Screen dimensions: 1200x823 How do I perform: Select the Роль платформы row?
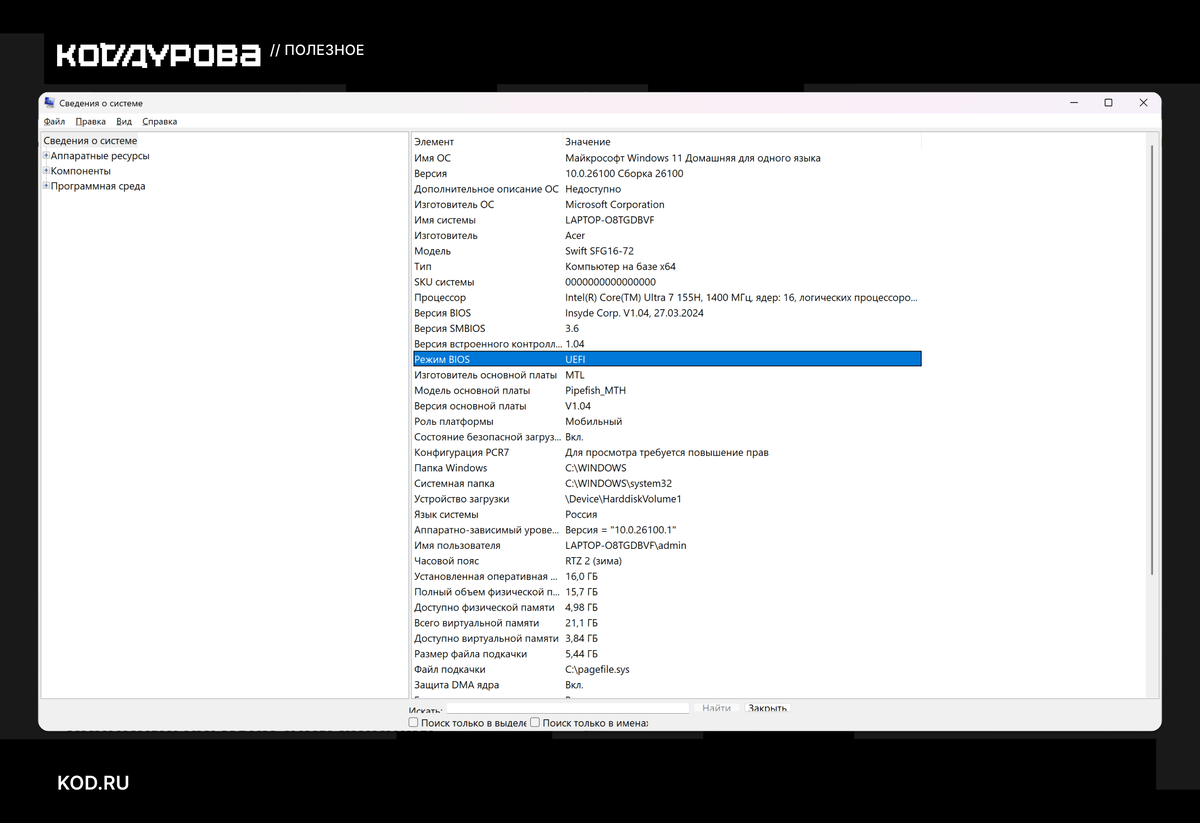(667, 421)
